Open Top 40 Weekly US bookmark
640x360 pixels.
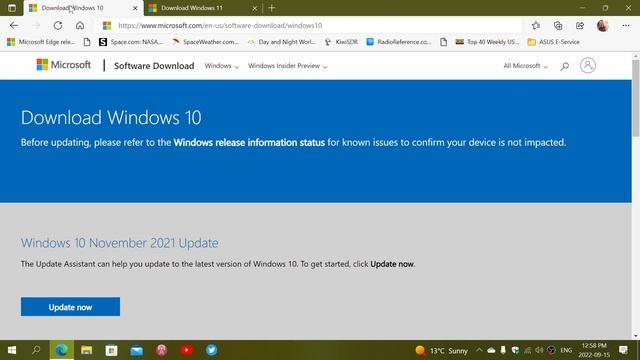pyautogui.click(x=487, y=42)
